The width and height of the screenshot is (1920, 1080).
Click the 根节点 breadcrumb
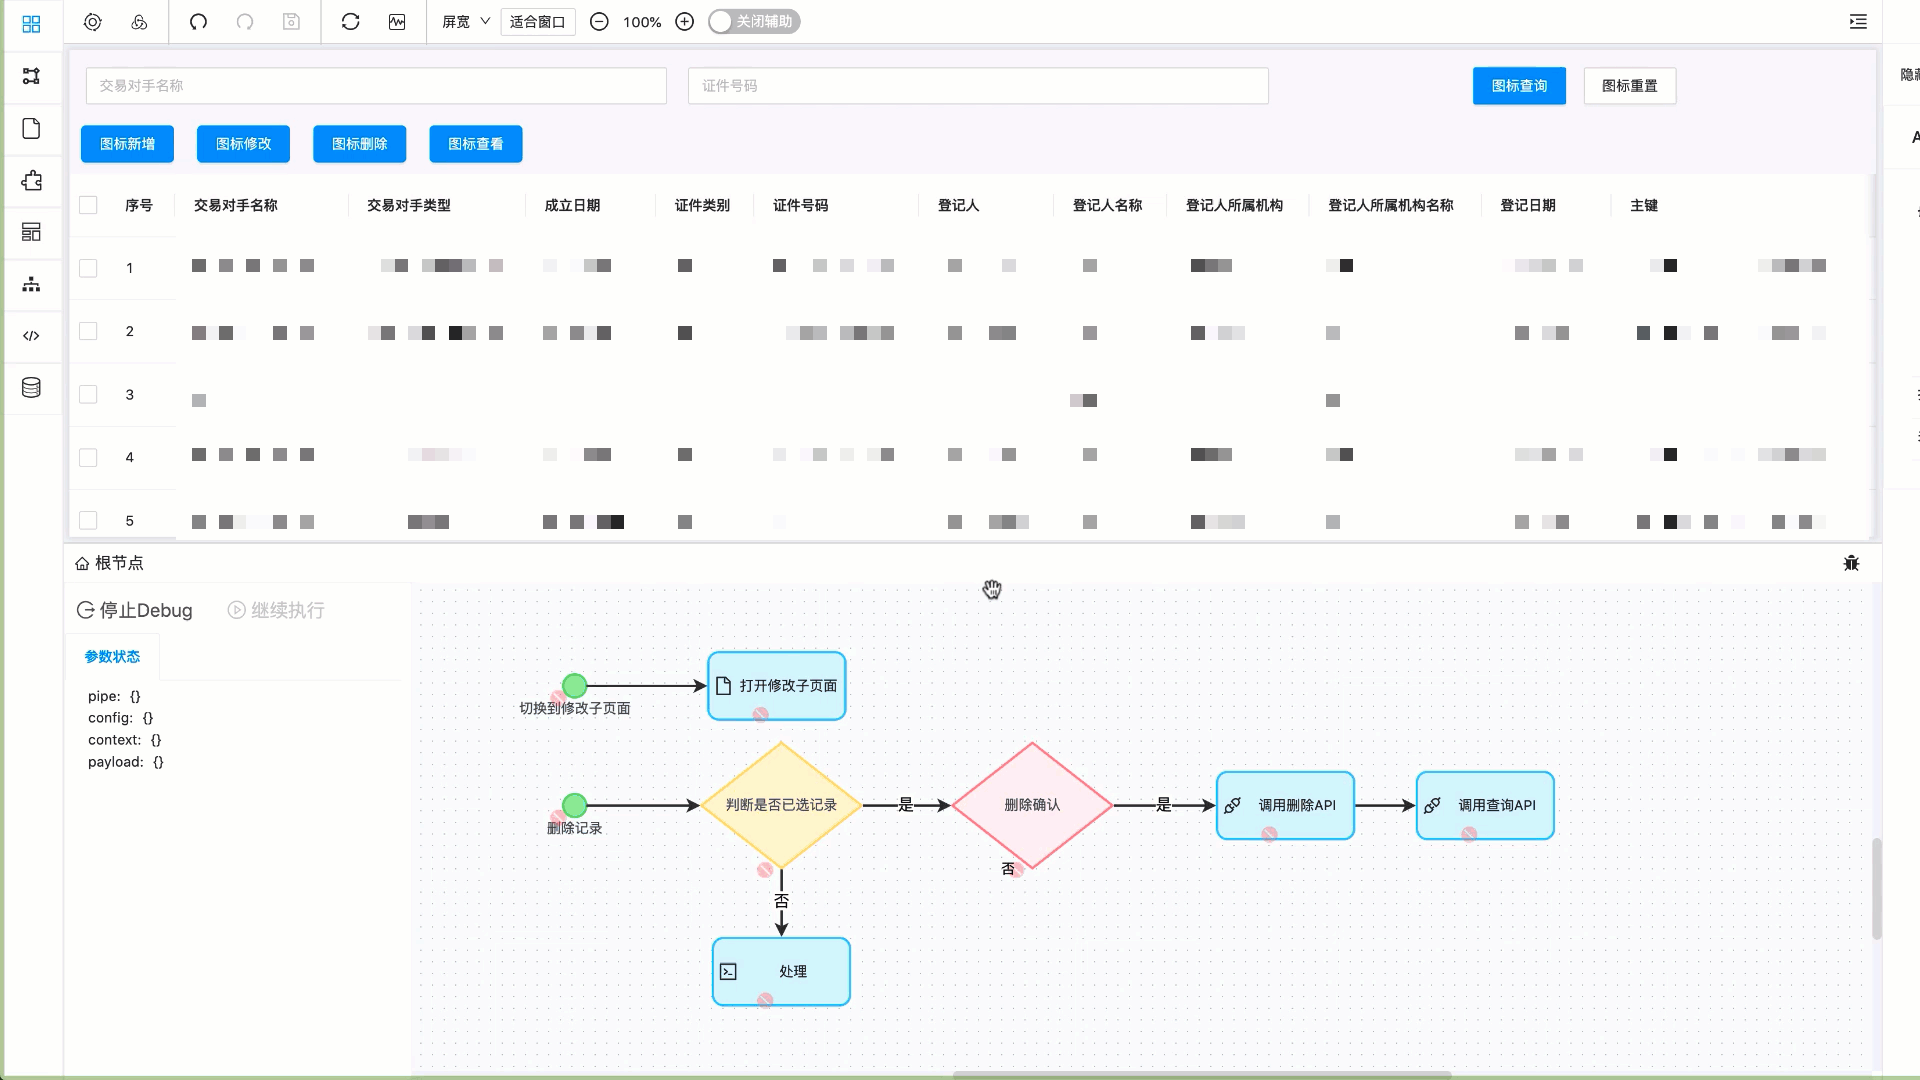click(119, 563)
